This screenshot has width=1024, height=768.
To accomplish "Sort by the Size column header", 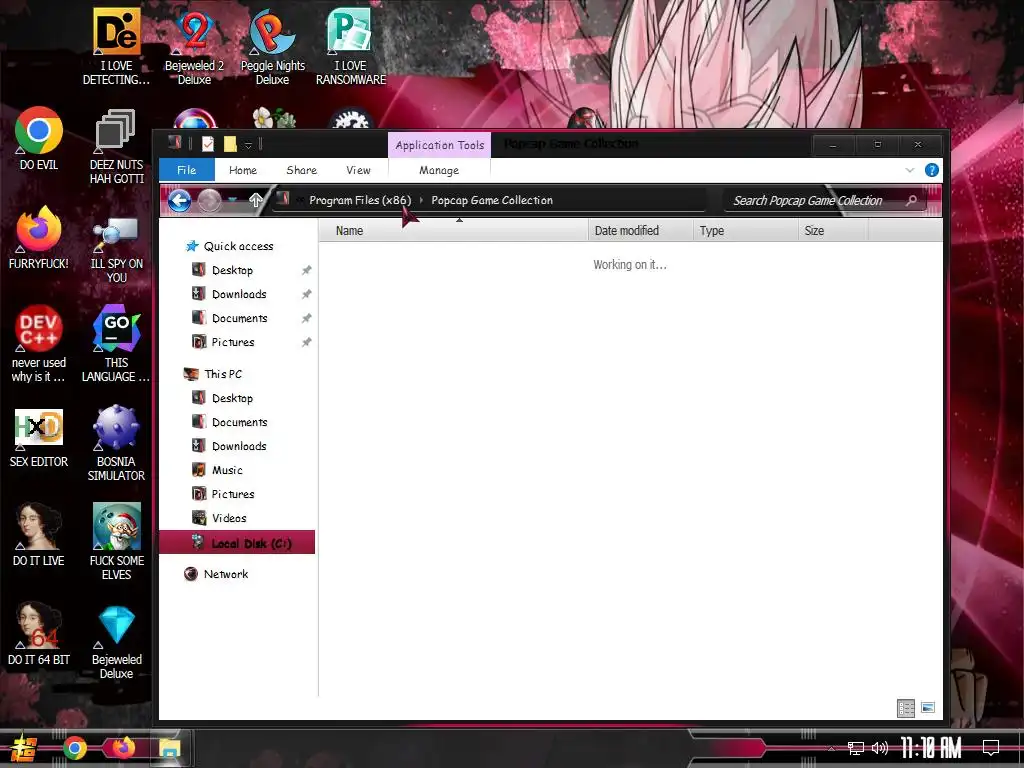I will click(x=833, y=231).
